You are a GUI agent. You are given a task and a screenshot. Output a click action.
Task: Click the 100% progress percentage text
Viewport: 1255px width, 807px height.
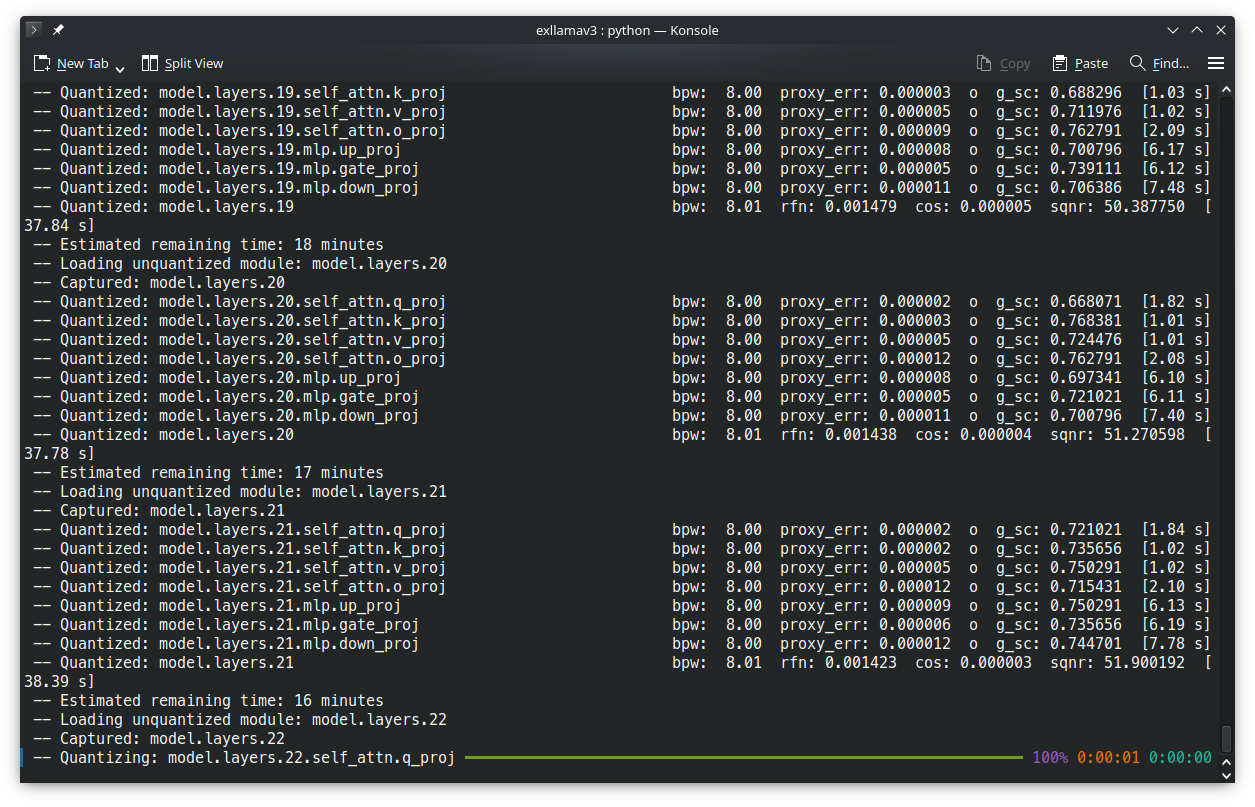pos(1050,758)
